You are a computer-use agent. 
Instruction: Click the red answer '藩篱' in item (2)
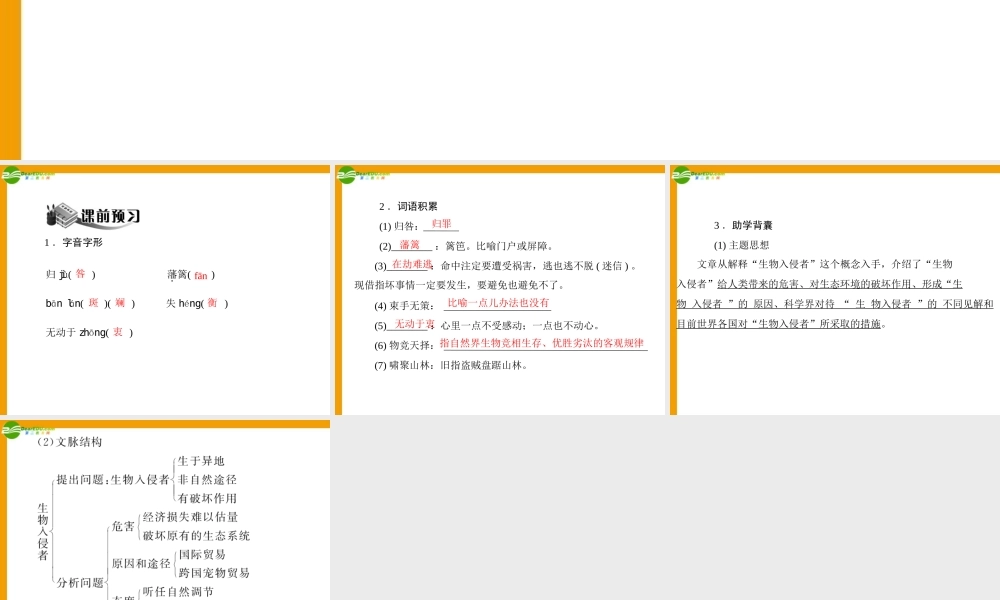pyautogui.click(x=410, y=245)
